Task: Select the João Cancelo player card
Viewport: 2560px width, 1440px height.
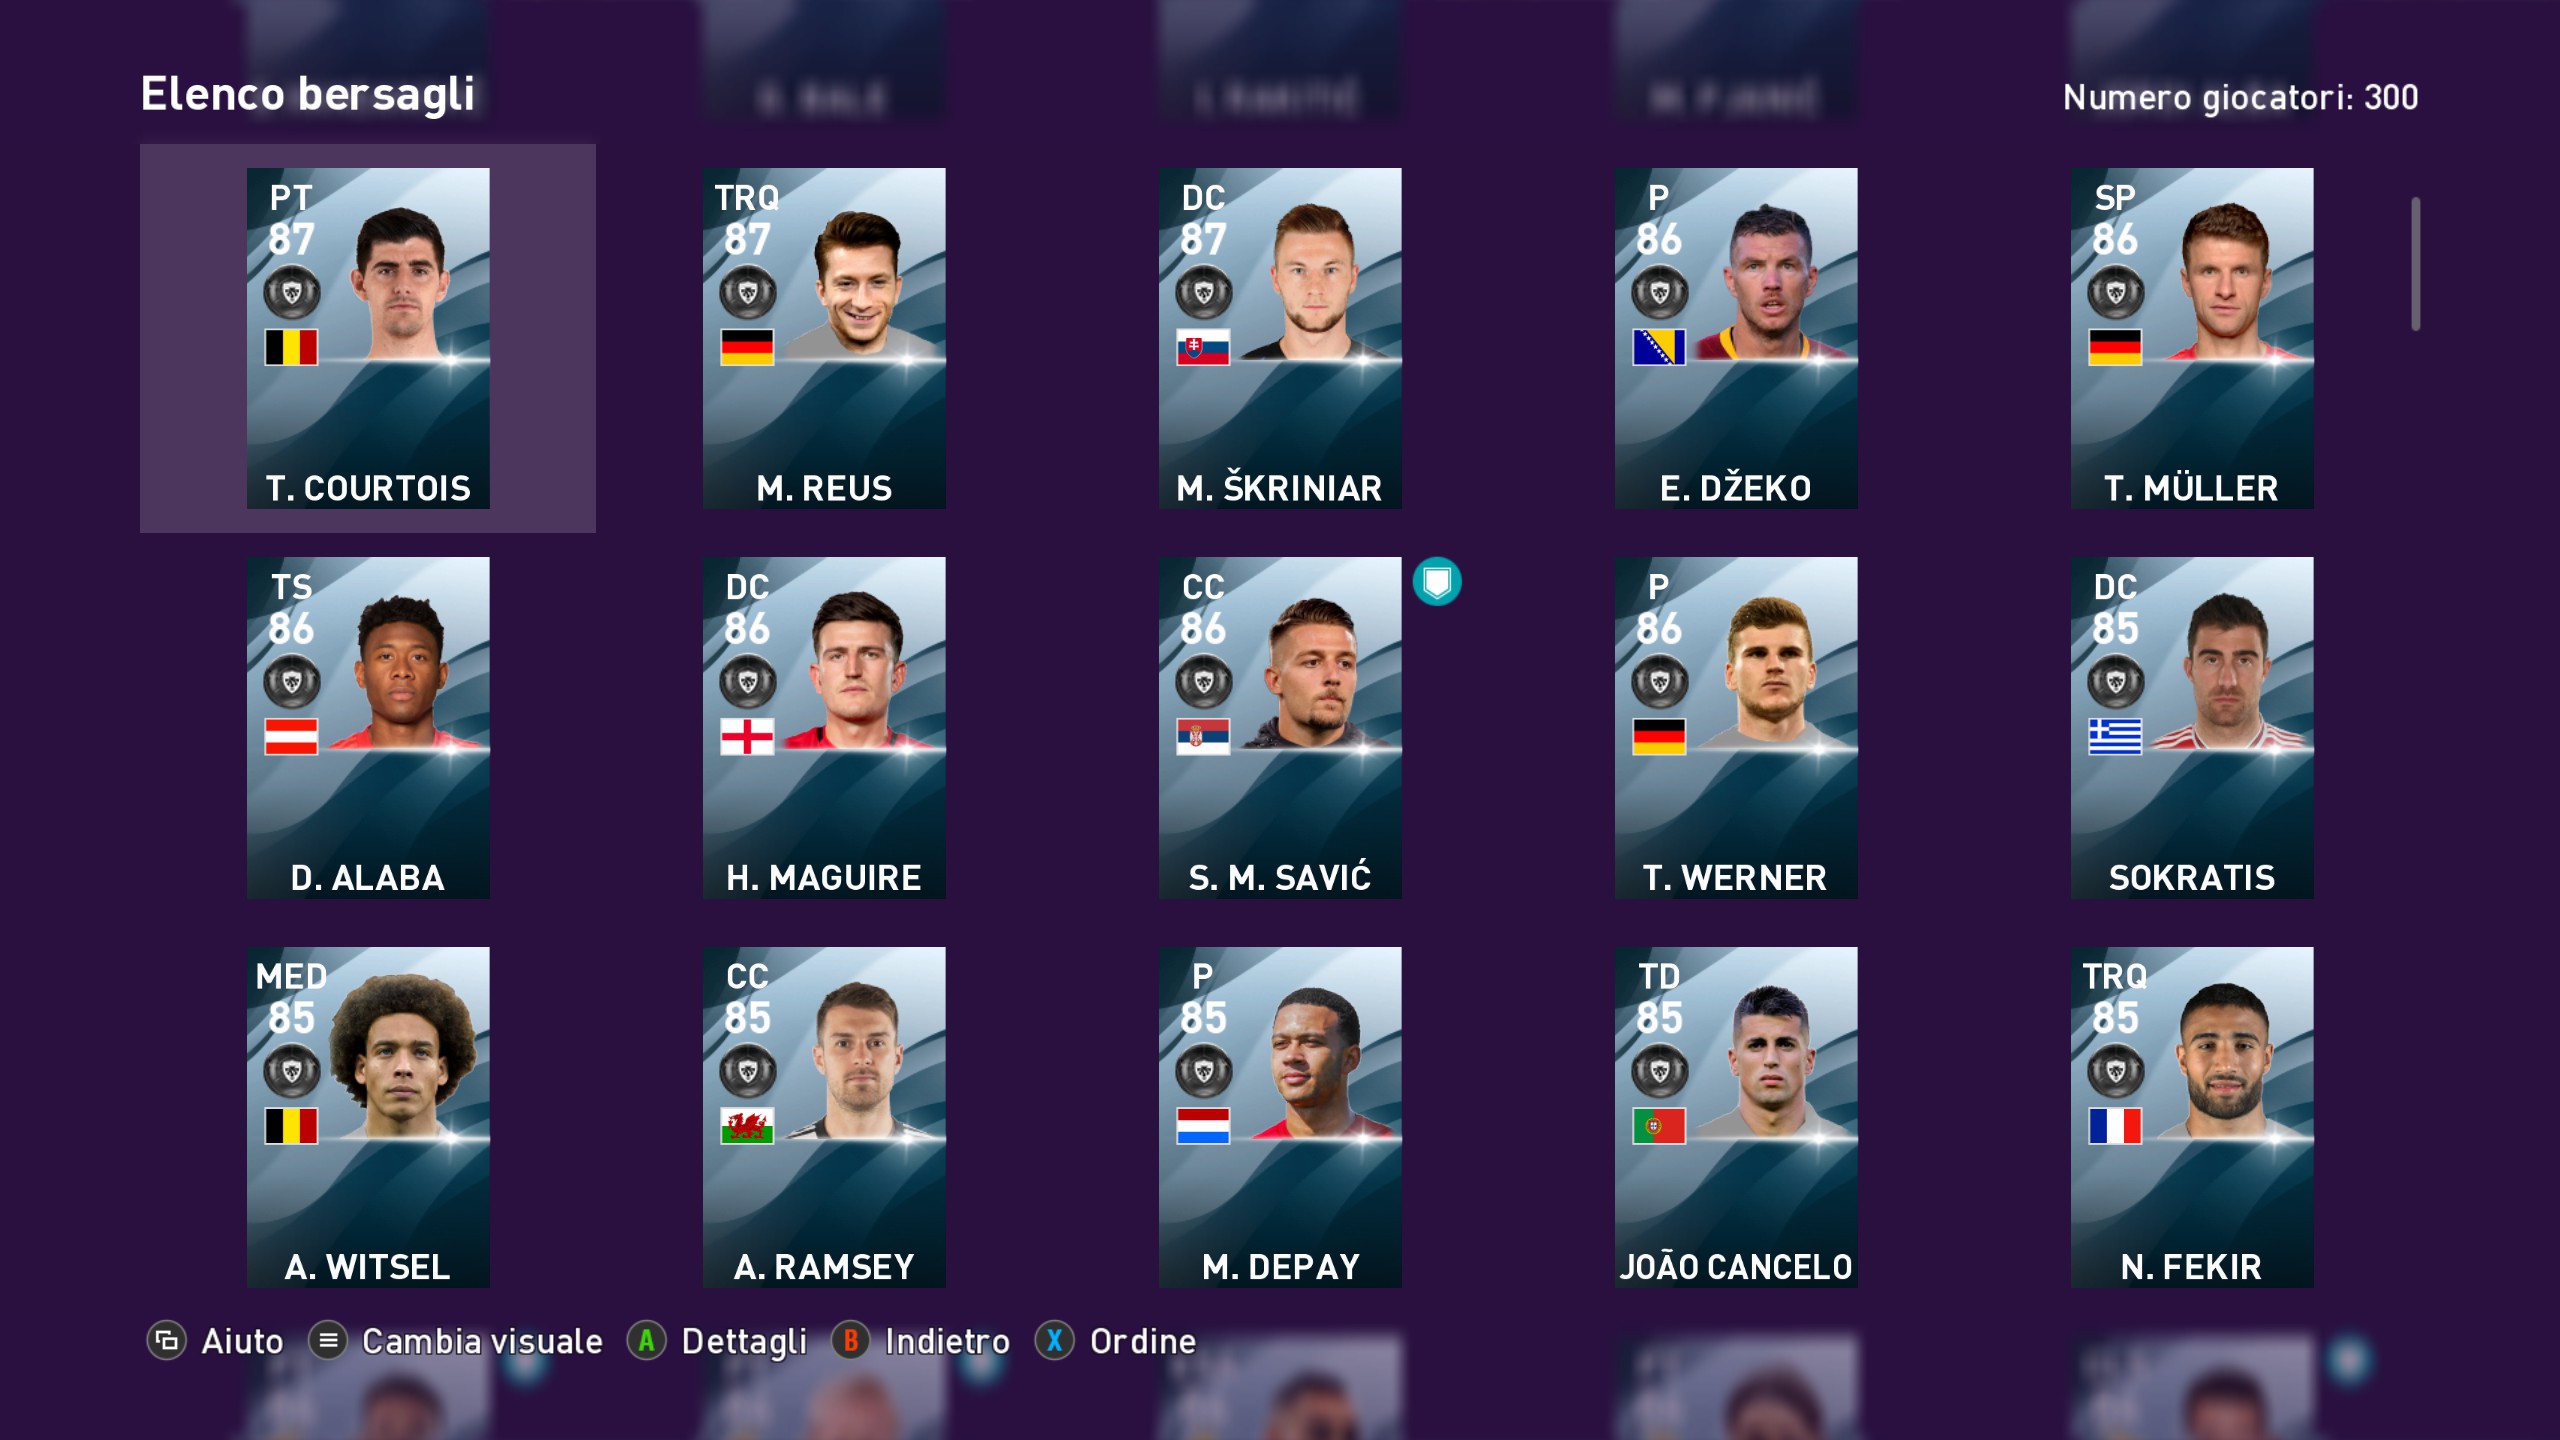Action: point(1736,1117)
